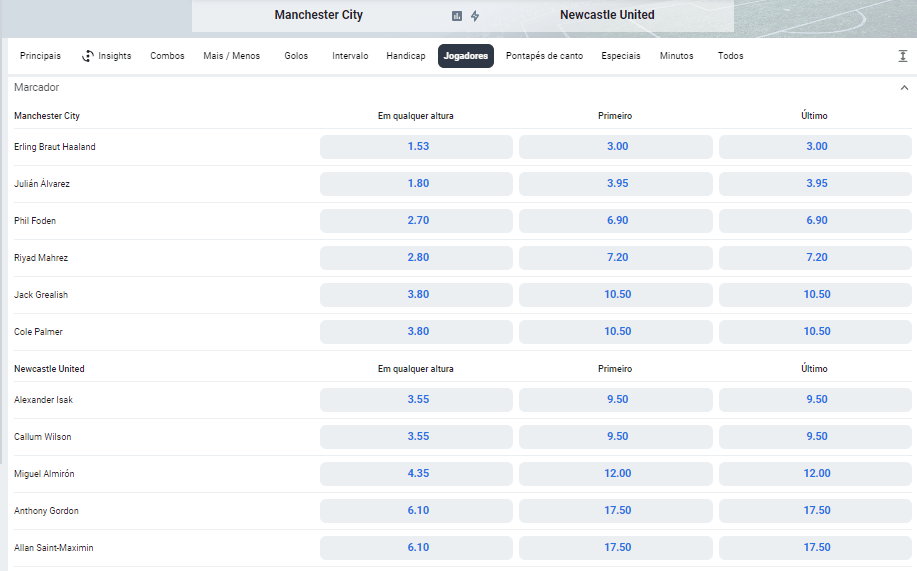Click the Newcastle United header team name
Screen dimensions: 917x571
(607, 15)
